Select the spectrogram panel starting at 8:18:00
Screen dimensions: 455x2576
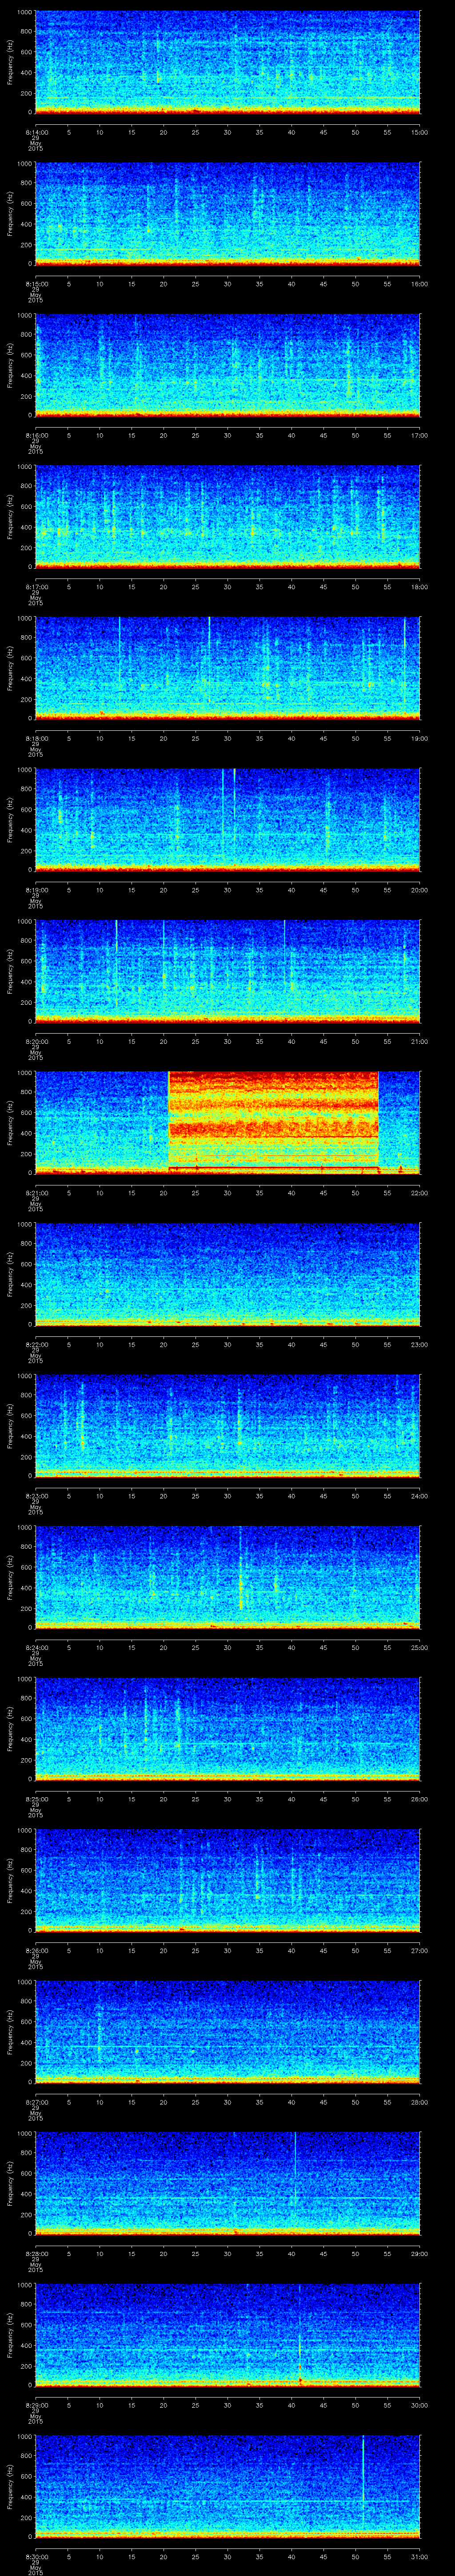pos(227,668)
